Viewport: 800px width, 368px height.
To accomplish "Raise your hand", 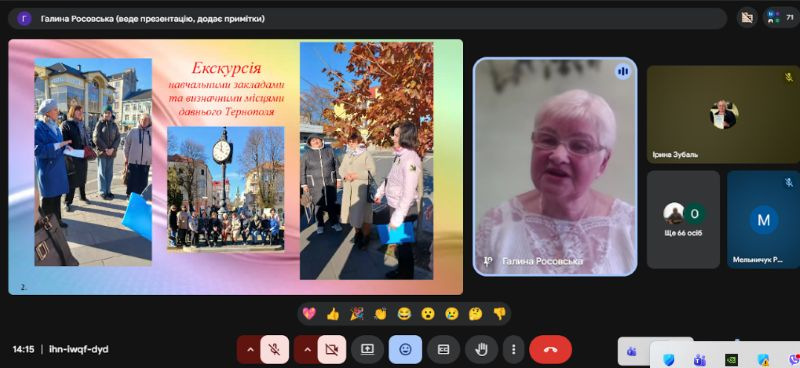I will pos(481,350).
